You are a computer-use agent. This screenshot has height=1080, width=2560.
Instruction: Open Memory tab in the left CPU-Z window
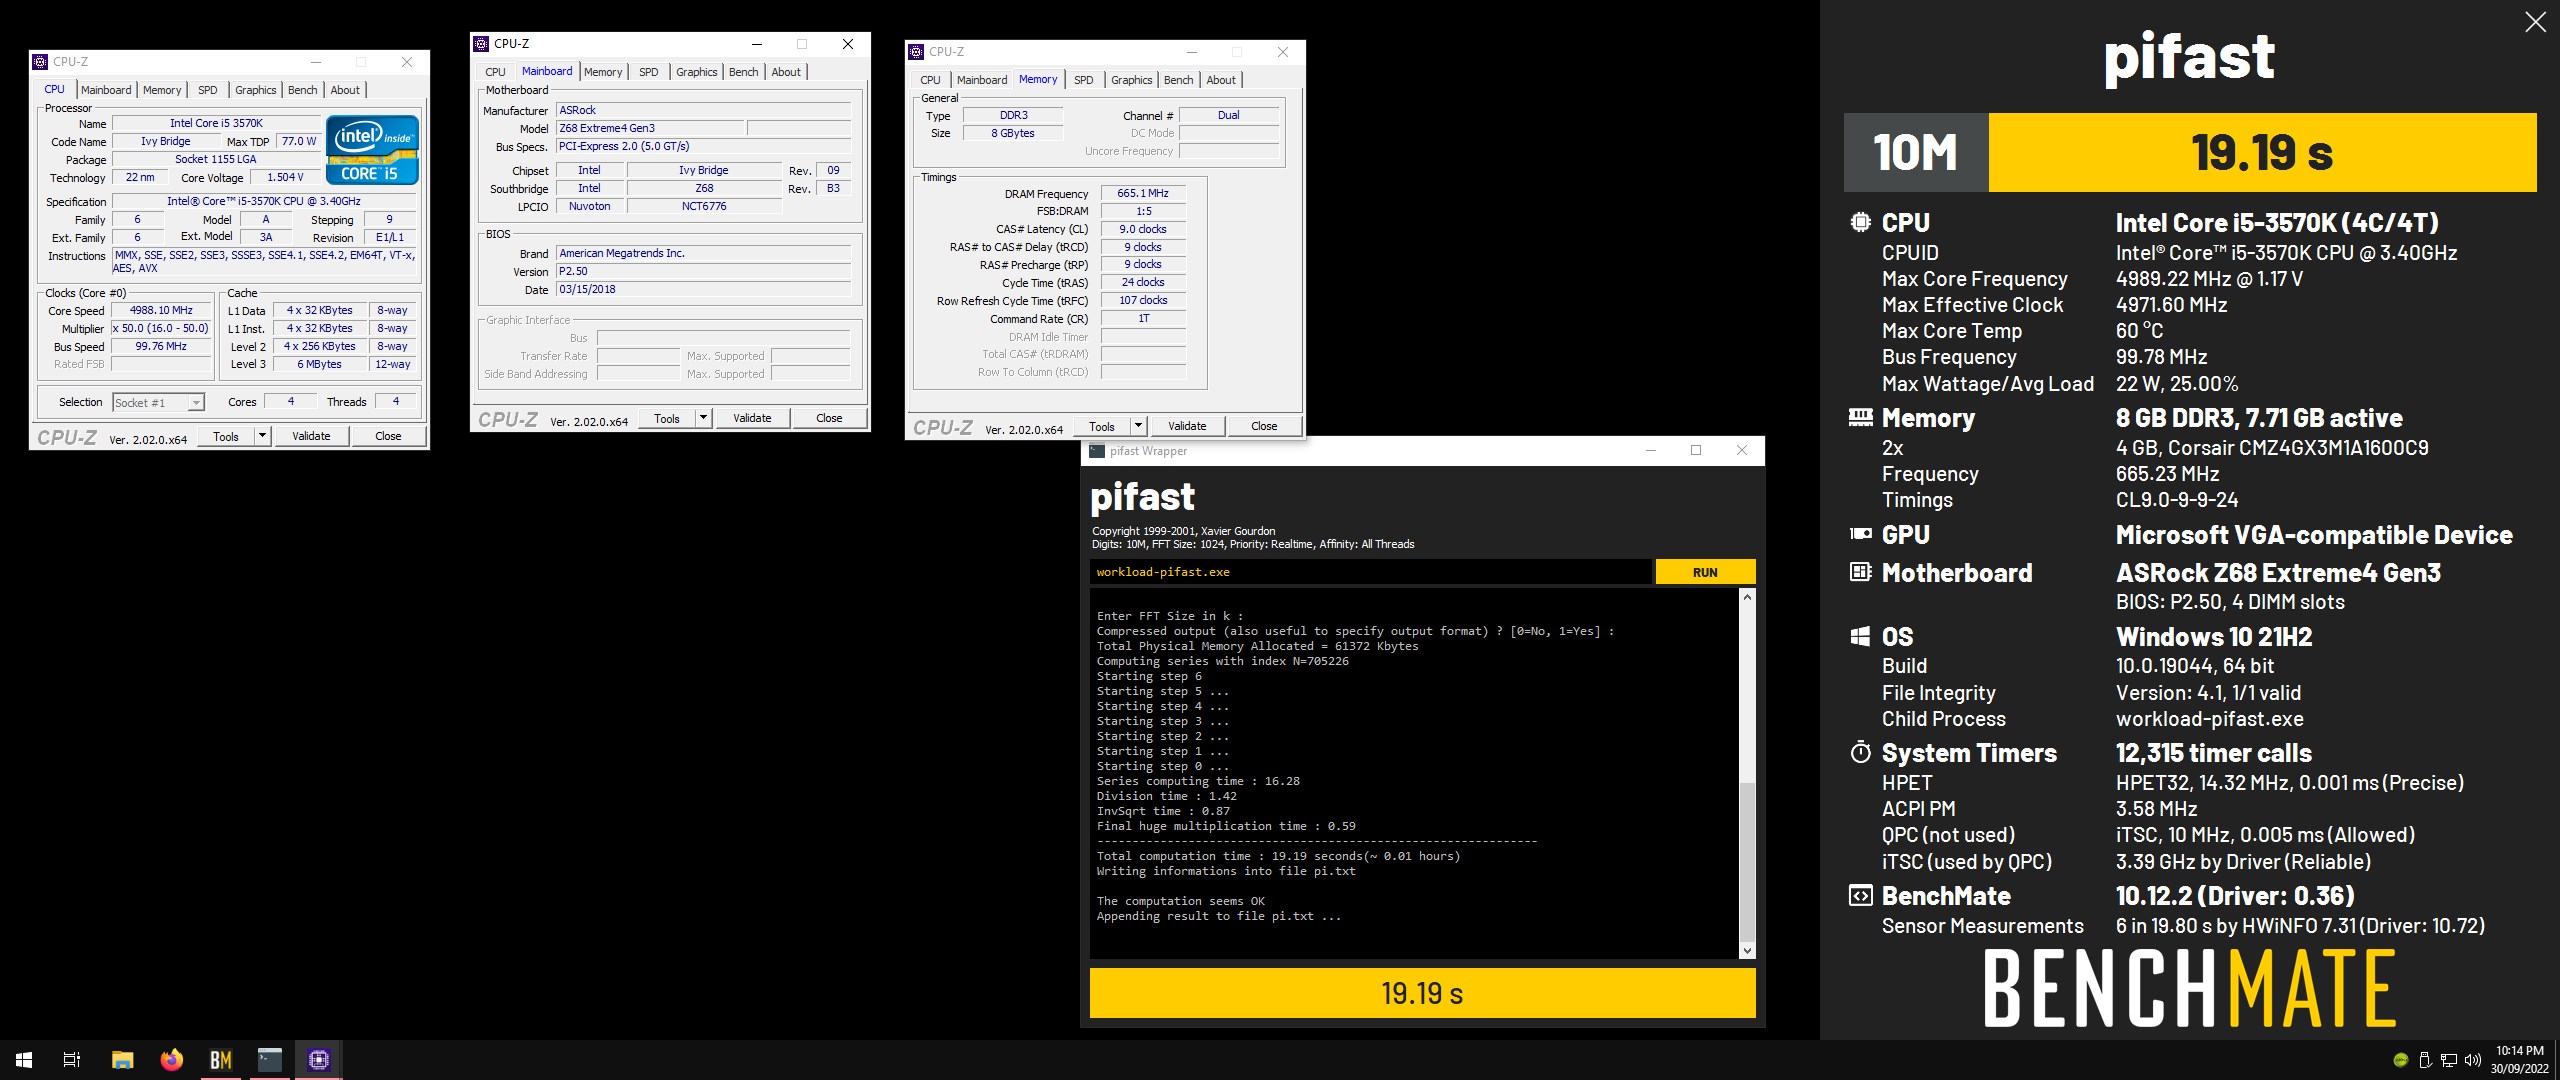click(x=162, y=90)
